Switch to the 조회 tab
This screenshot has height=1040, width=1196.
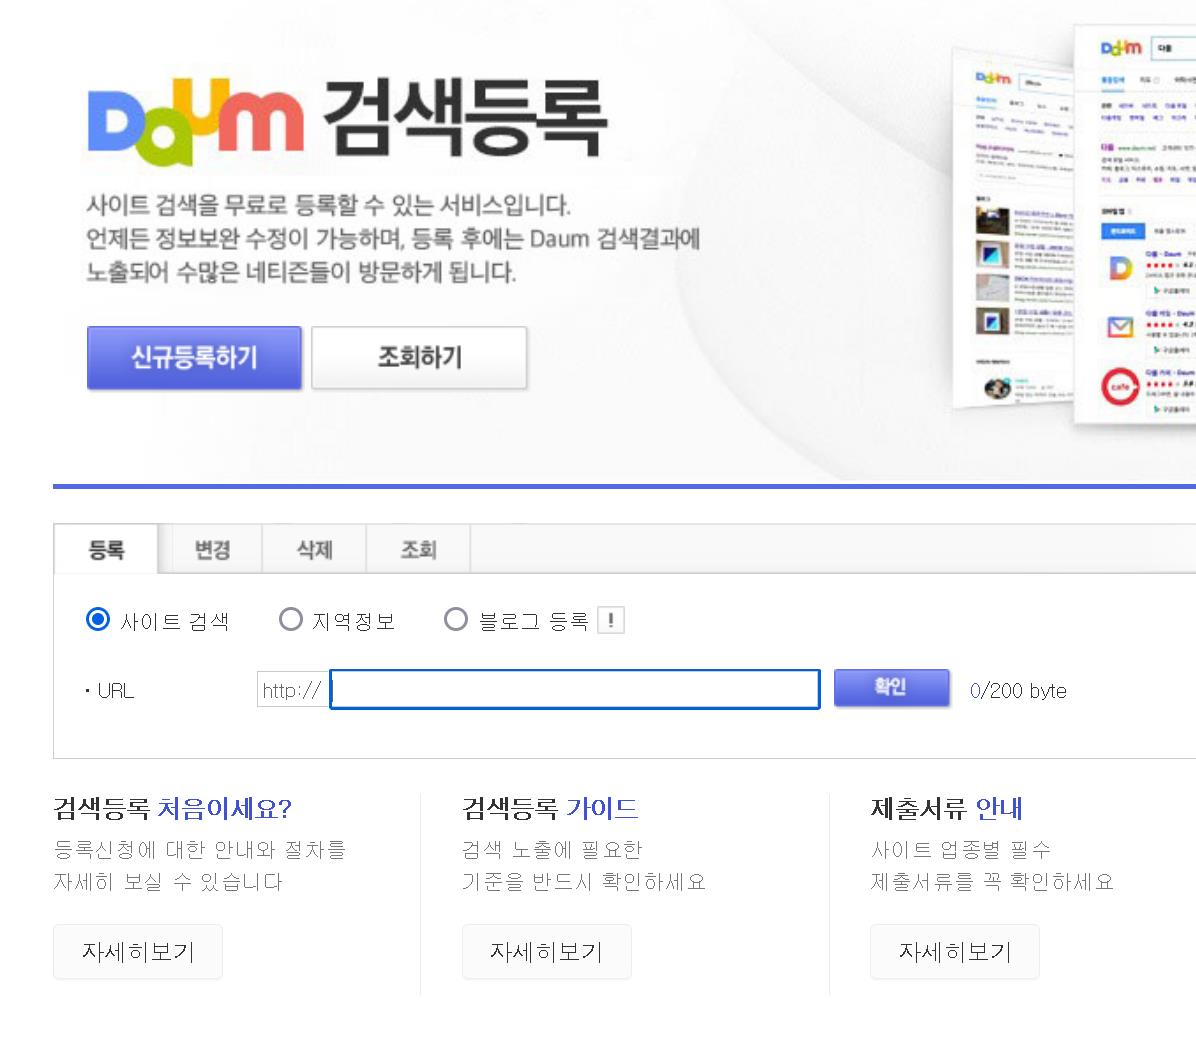[419, 549]
